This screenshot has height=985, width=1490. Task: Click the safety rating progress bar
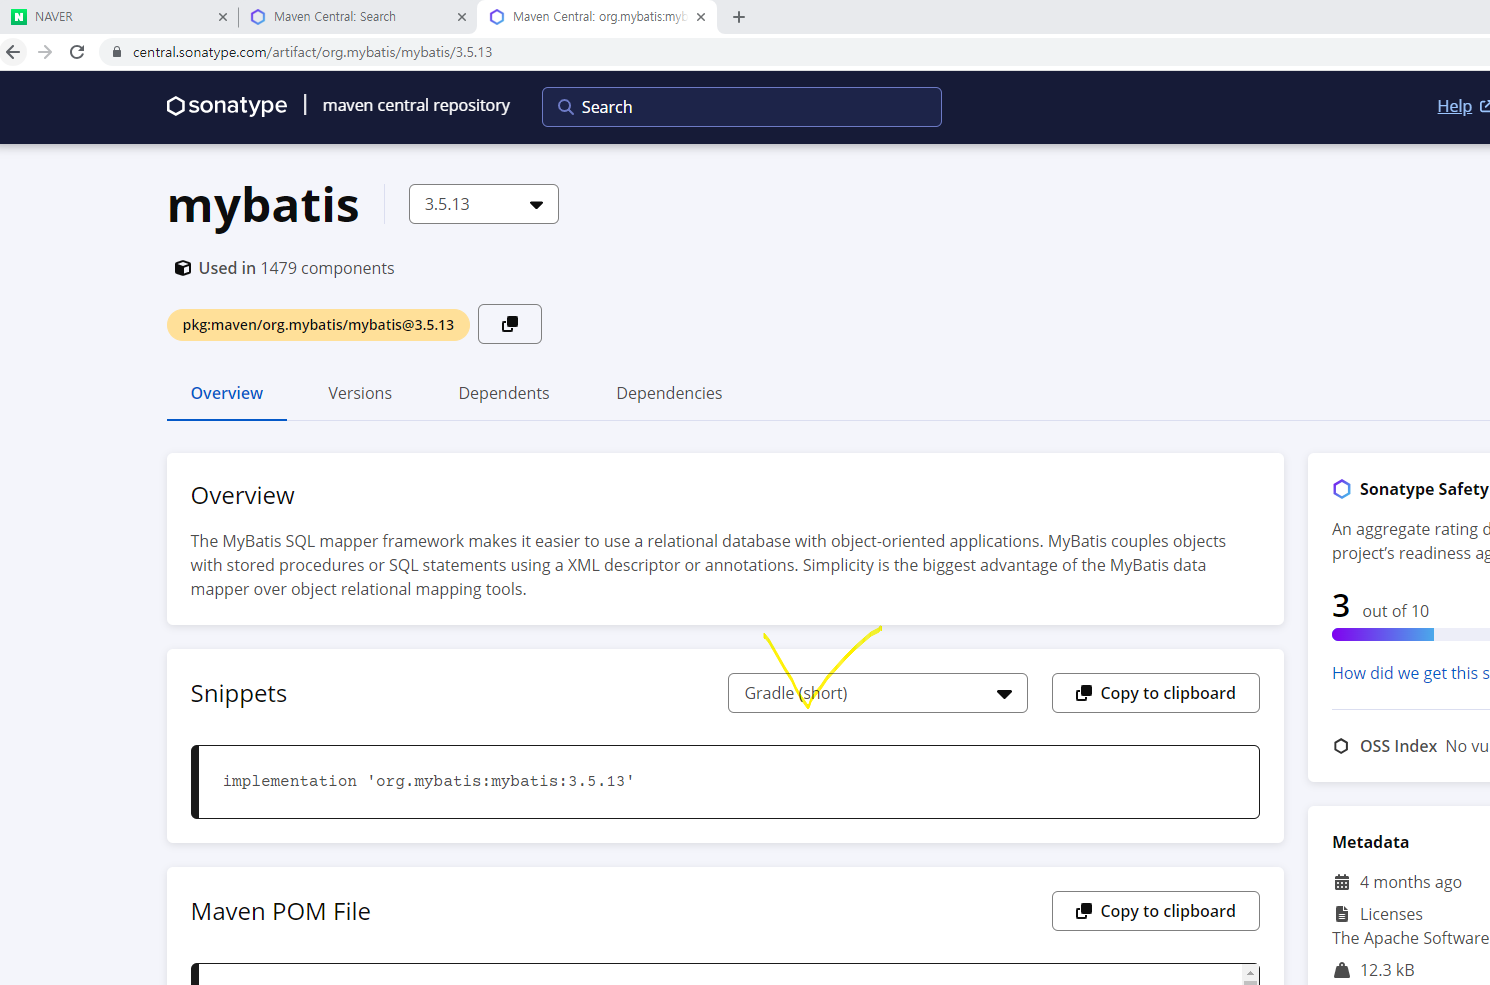tap(1411, 635)
